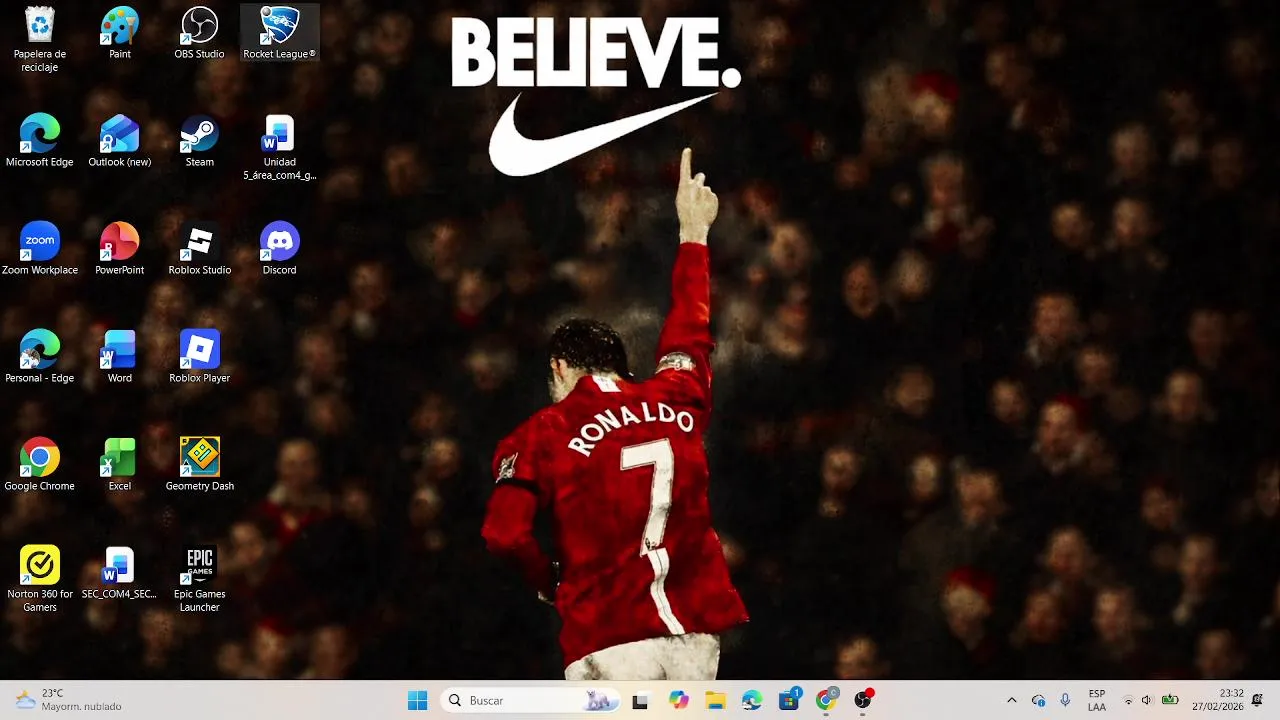
Task: Select the Paint desktop shortcut
Action: click(120, 33)
